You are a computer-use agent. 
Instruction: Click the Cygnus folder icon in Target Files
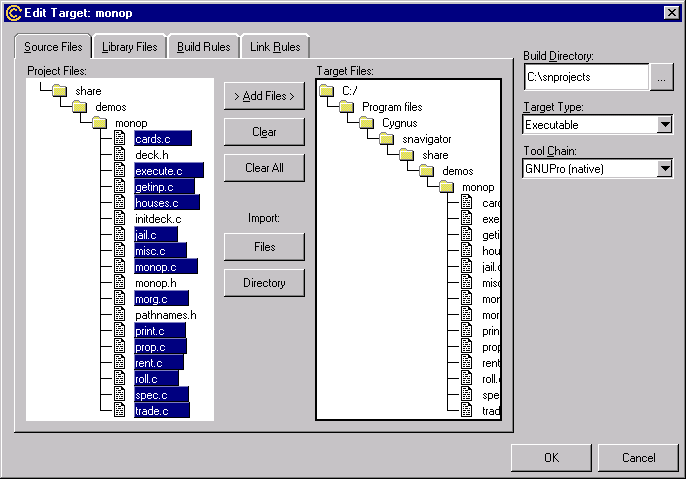click(x=366, y=123)
